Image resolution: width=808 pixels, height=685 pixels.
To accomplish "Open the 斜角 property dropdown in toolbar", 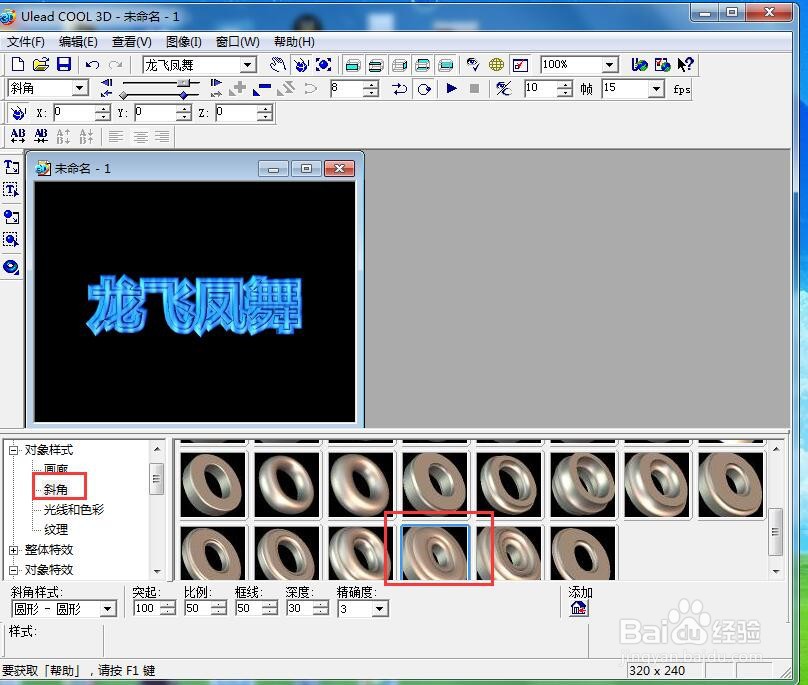I will 80,88.
